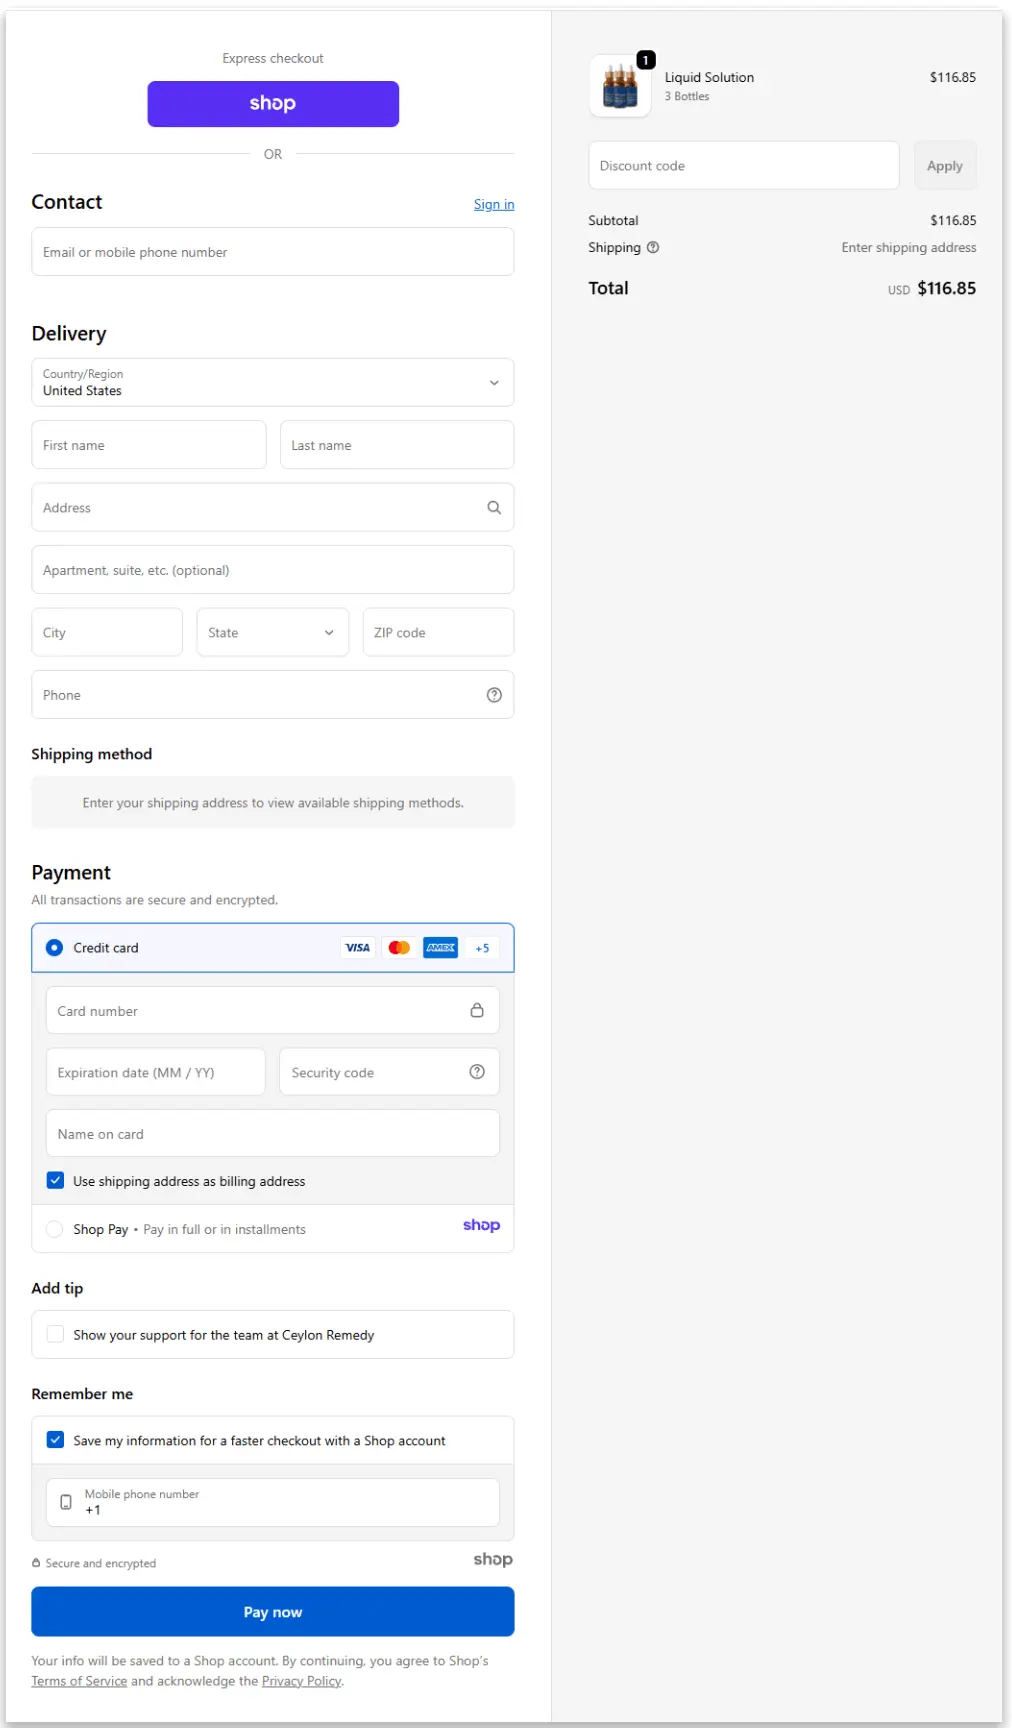Click the Card number field

273,1011
